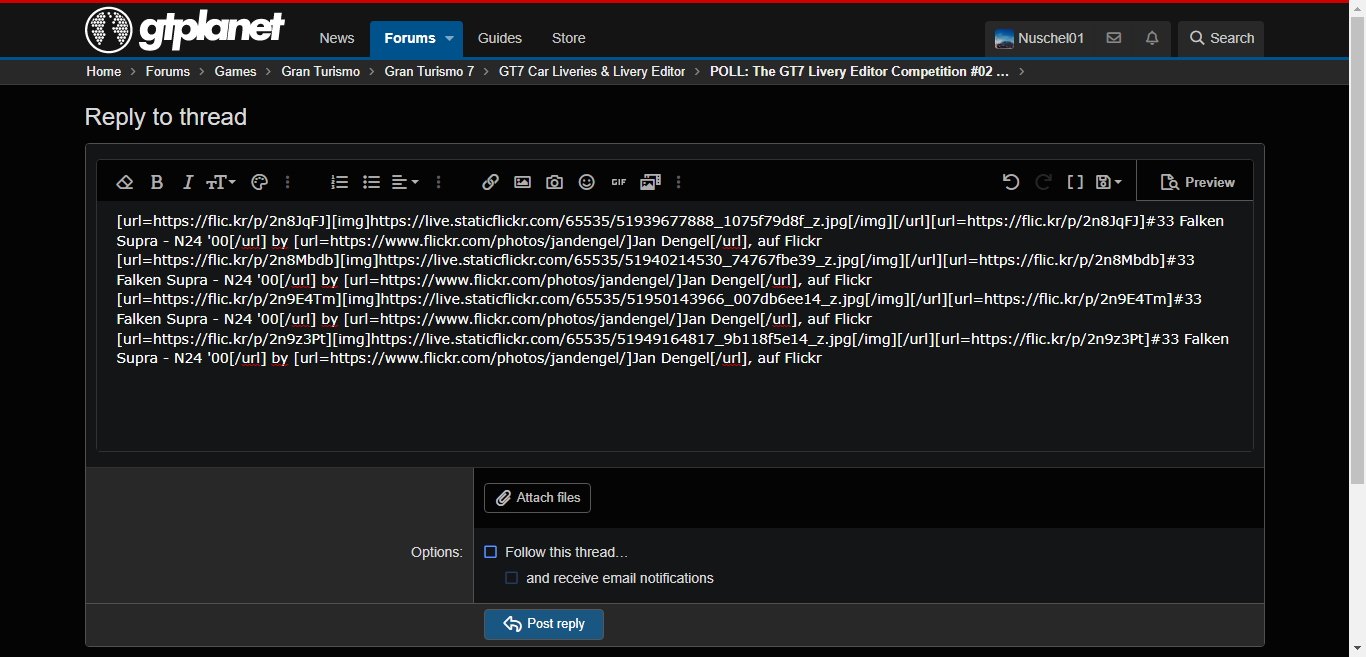Toggle italic formatting
1366x657 pixels.
(x=187, y=182)
